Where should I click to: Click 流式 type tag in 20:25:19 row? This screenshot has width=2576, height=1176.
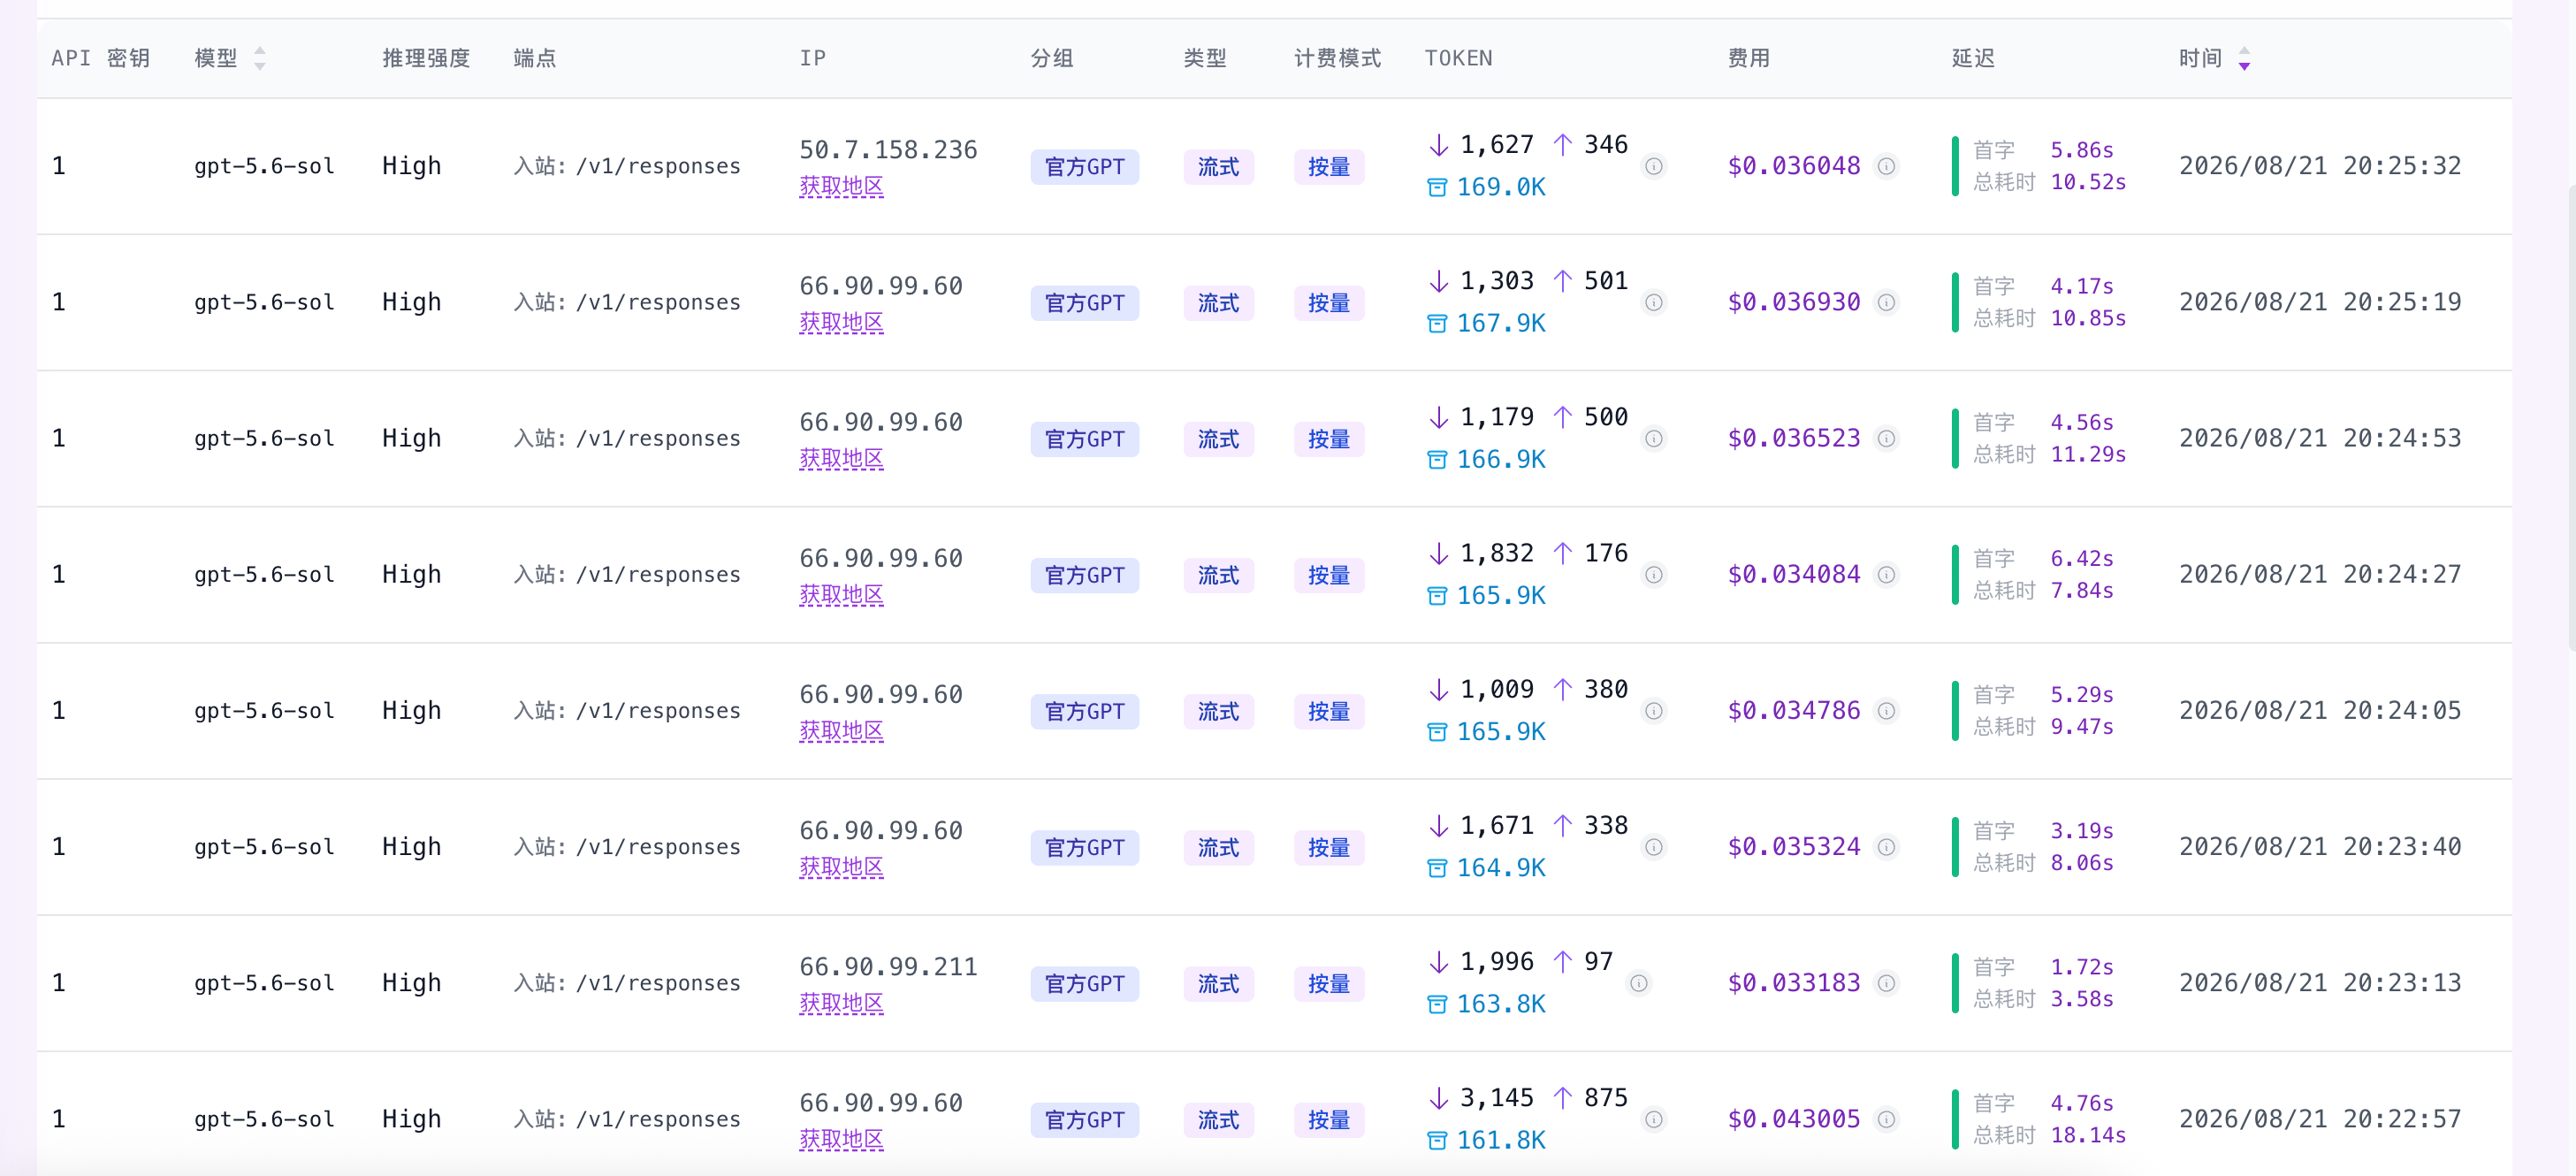pyautogui.click(x=1218, y=302)
